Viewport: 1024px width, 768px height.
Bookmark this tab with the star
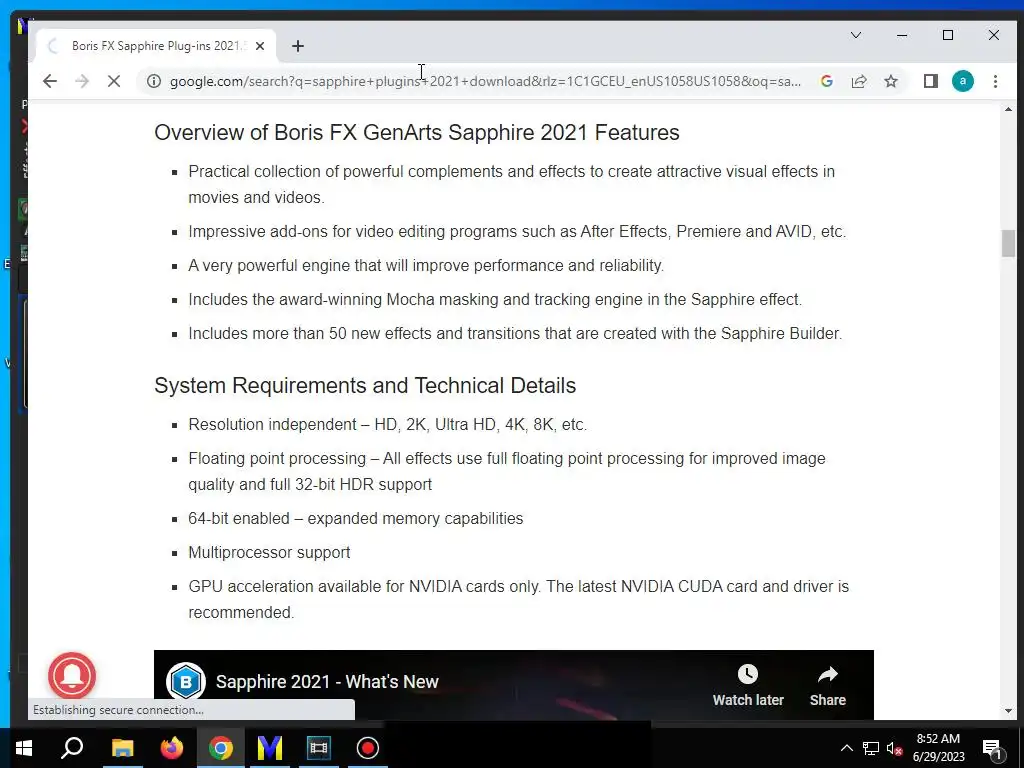(891, 81)
